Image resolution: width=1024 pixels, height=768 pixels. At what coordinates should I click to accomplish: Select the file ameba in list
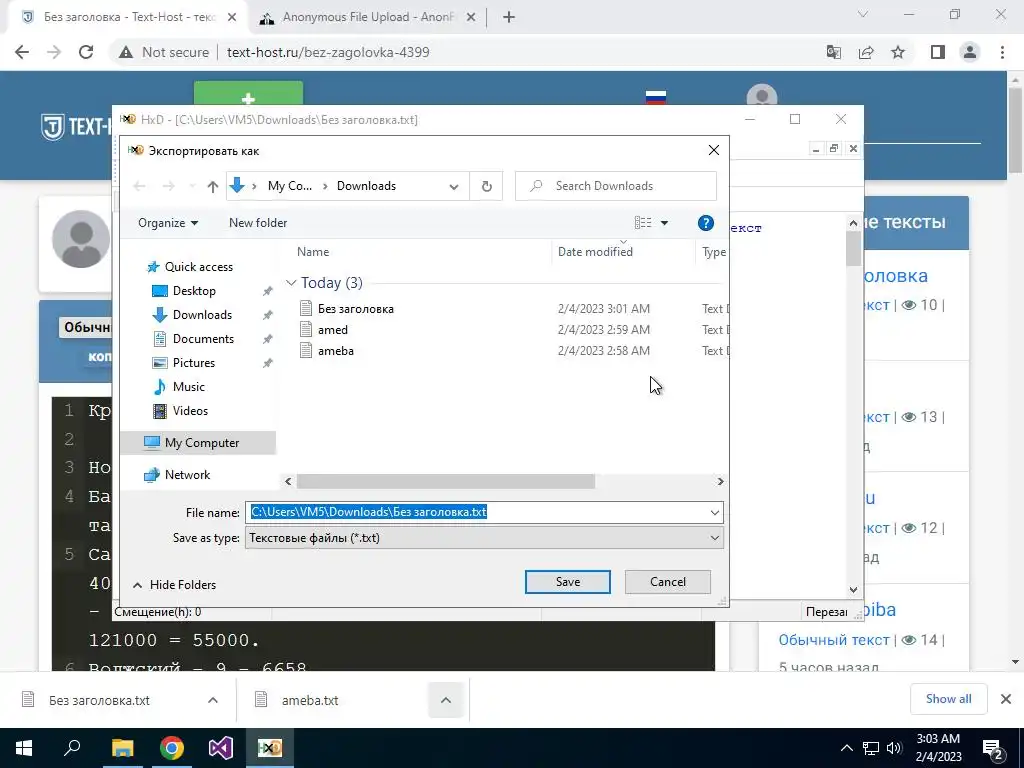coord(336,351)
